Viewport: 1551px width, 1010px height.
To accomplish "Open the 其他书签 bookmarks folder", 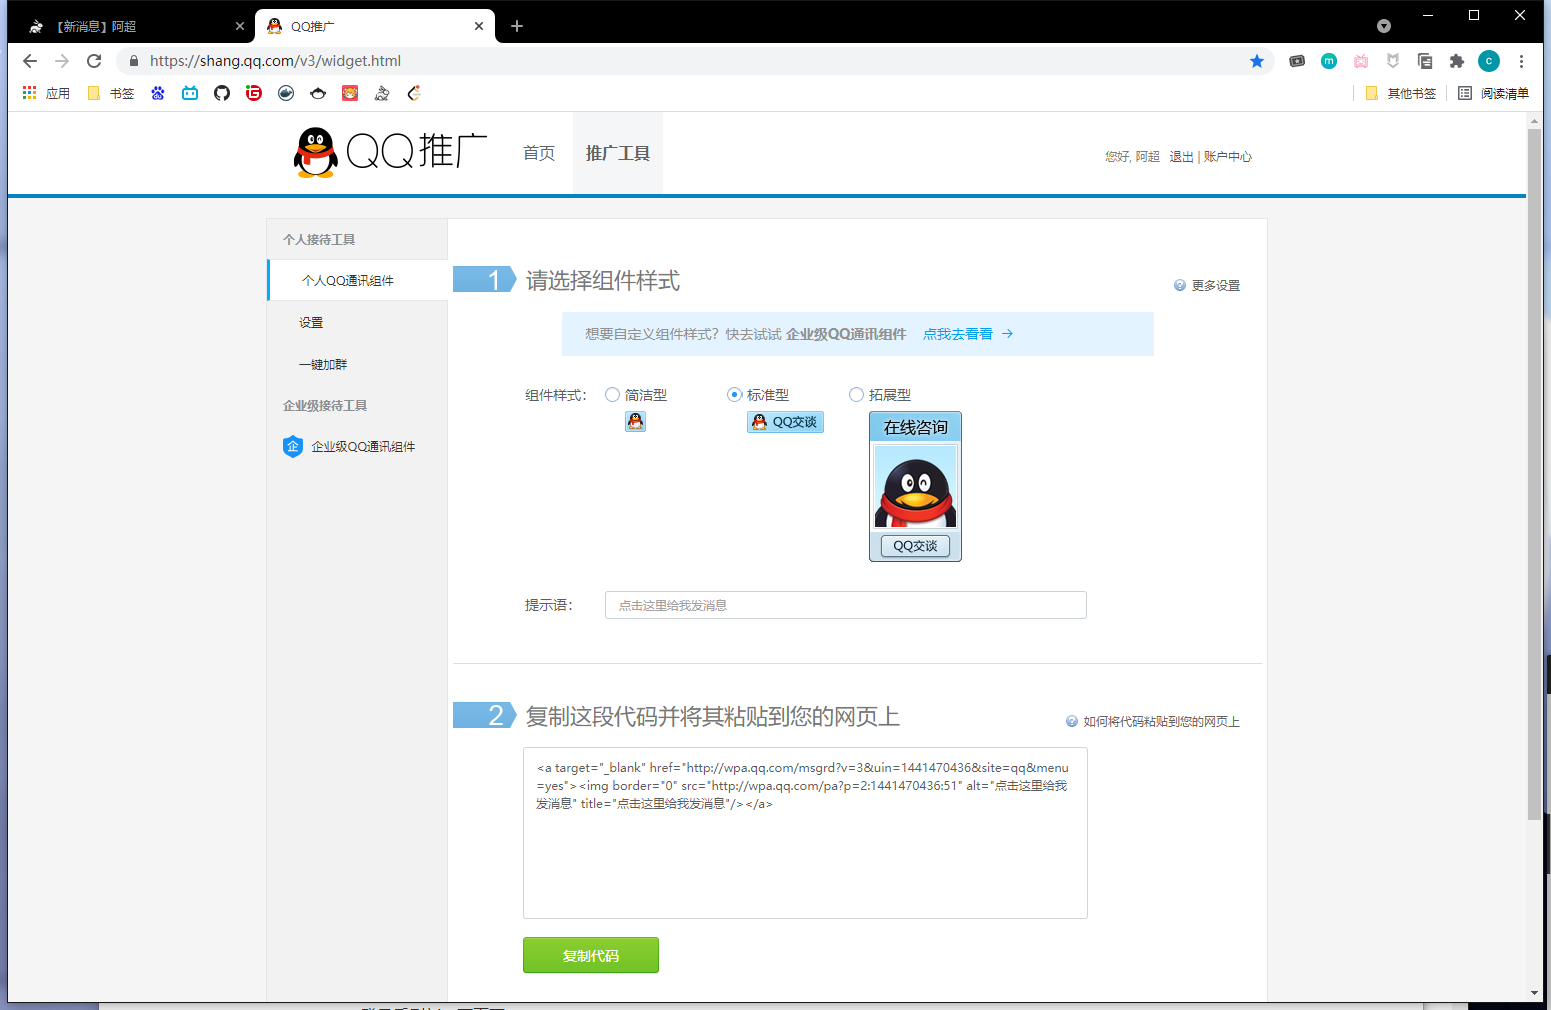I will click(1400, 93).
